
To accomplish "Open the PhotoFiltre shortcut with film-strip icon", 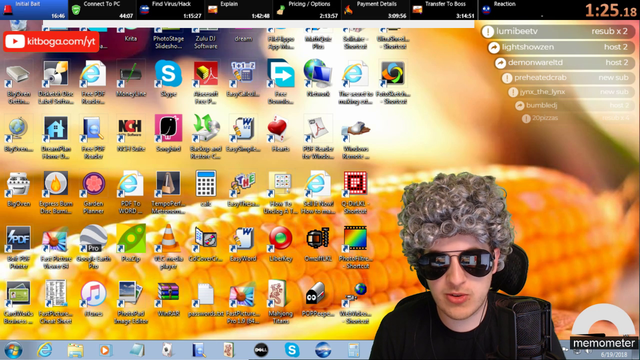I will (356, 247).
